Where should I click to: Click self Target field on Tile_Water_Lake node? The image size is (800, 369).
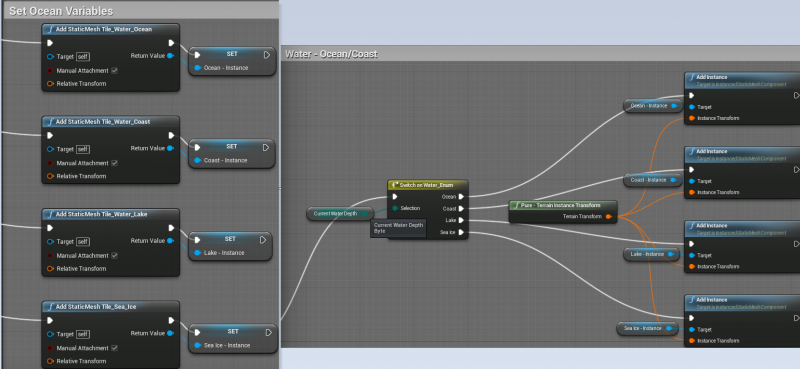pyautogui.click(x=83, y=242)
